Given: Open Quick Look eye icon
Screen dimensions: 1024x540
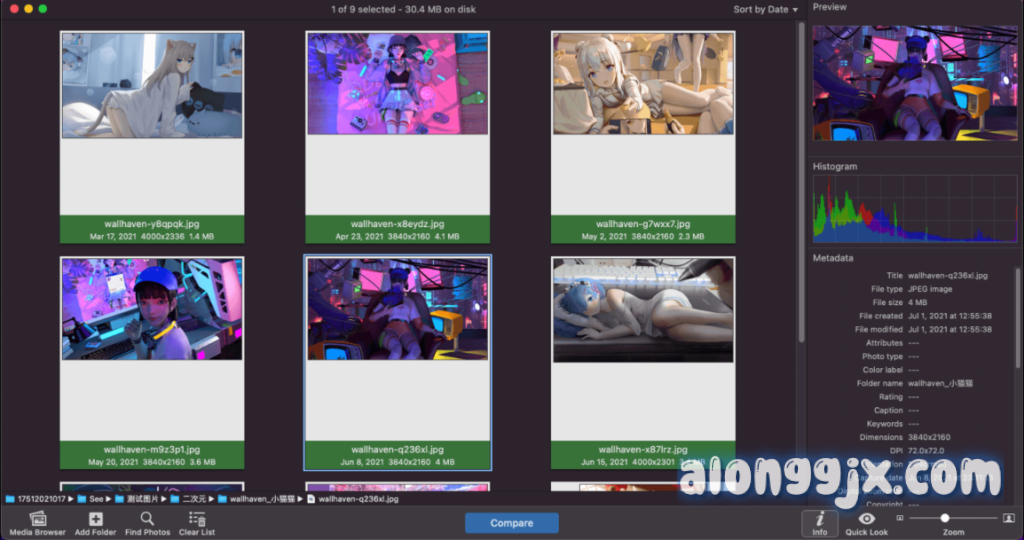Looking at the screenshot, I should (866, 518).
